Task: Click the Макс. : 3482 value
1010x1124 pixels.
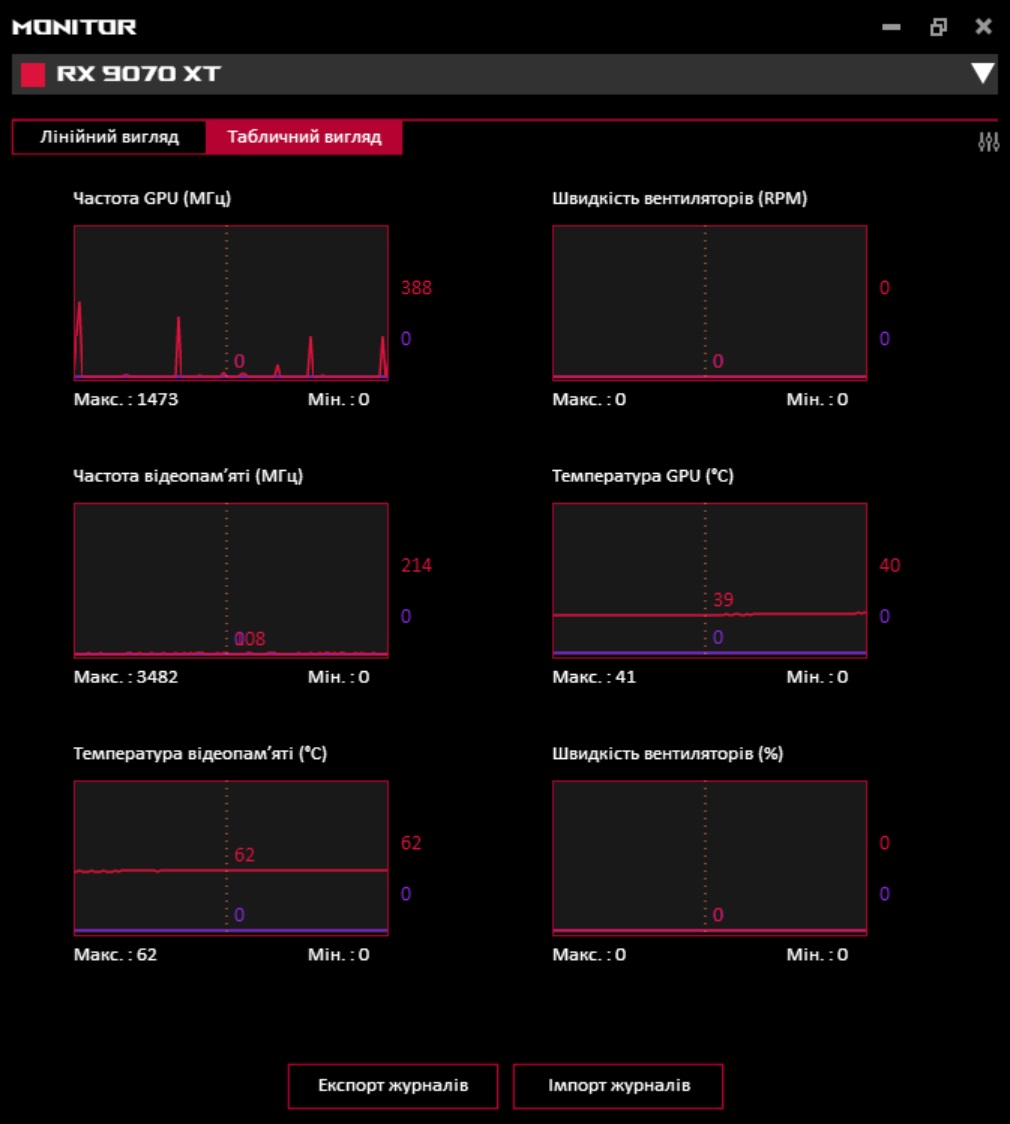Action: (x=126, y=677)
